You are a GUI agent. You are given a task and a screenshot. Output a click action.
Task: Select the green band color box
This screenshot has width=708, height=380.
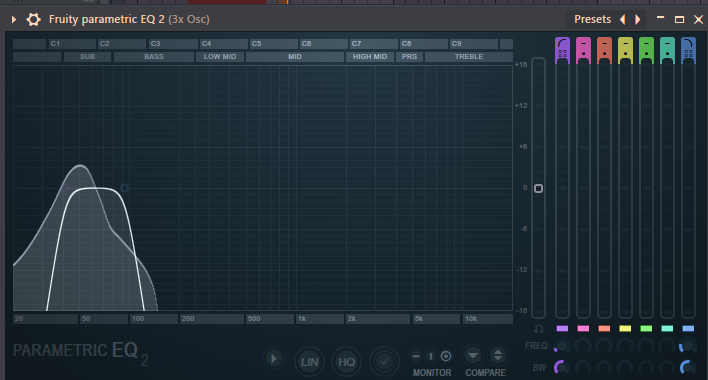(646, 329)
